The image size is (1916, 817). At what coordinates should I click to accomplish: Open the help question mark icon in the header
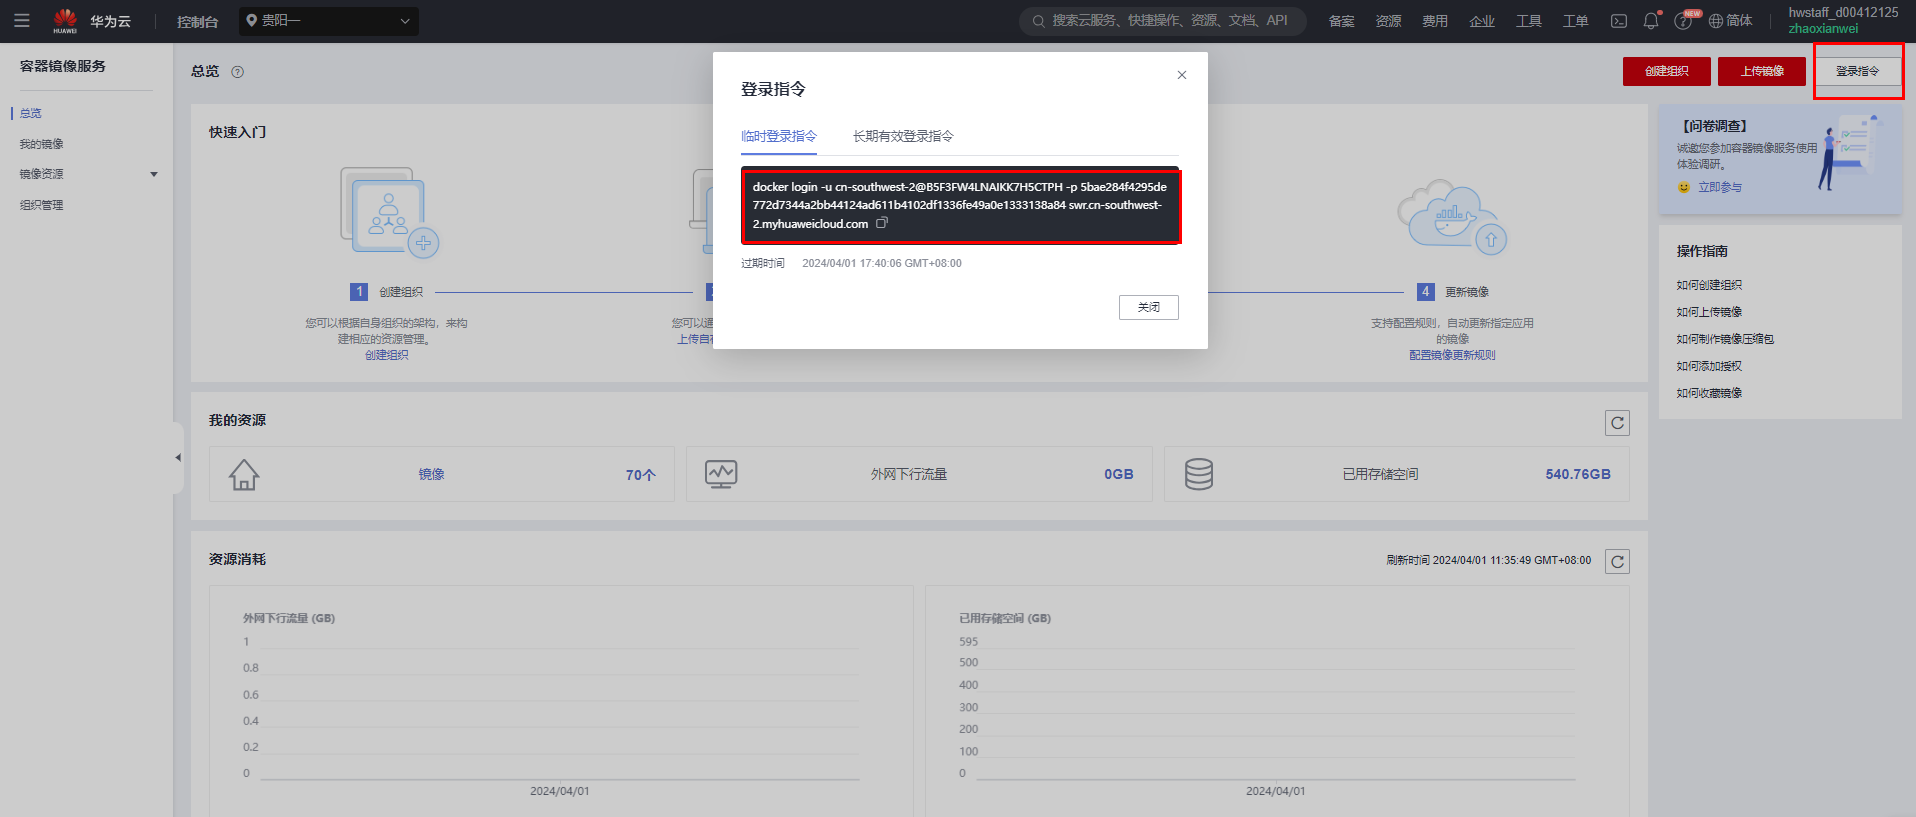coord(1683,21)
